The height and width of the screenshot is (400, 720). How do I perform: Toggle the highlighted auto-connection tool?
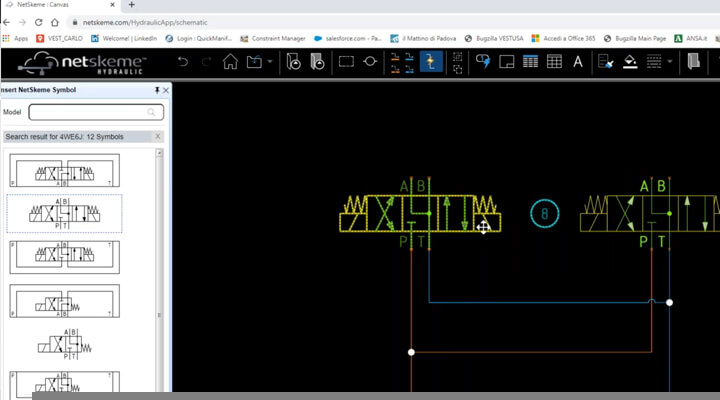point(431,62)
